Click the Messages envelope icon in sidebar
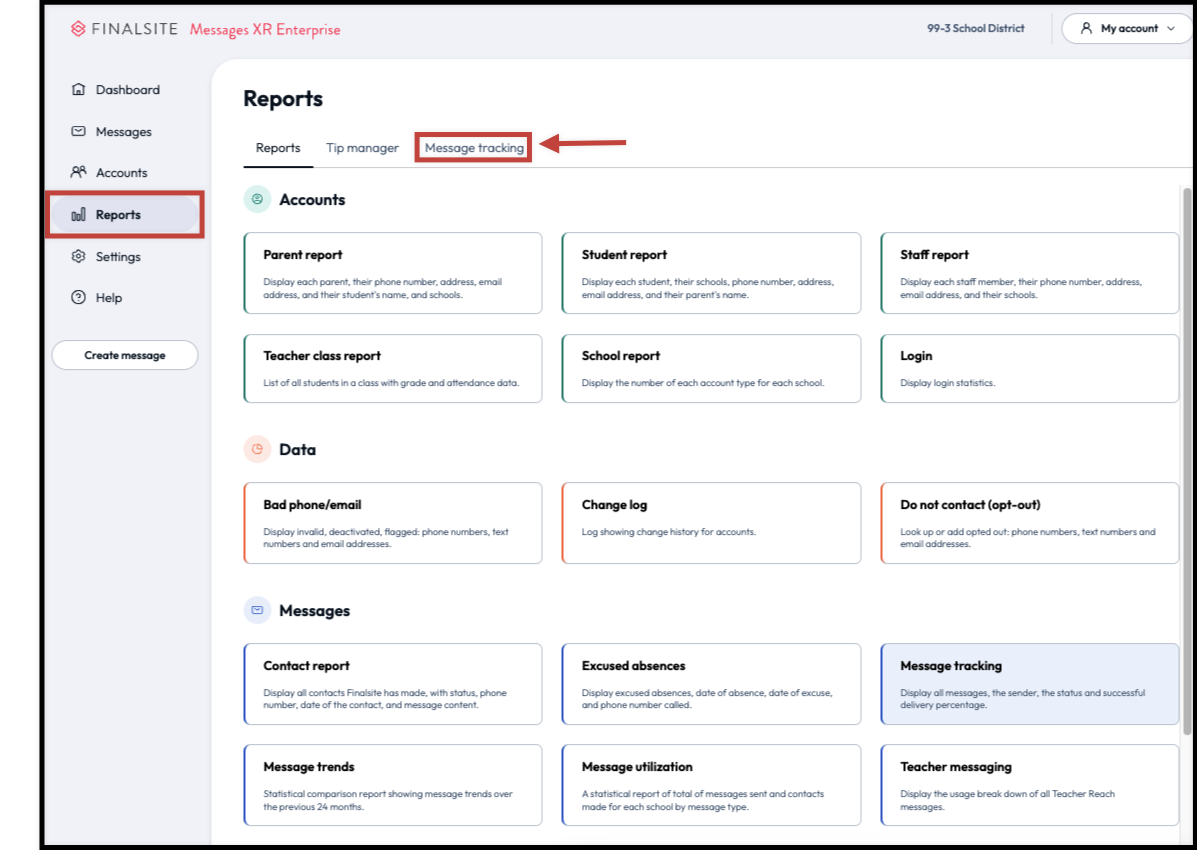Screen dimensions: 1197x850 (x=78, y=132)
